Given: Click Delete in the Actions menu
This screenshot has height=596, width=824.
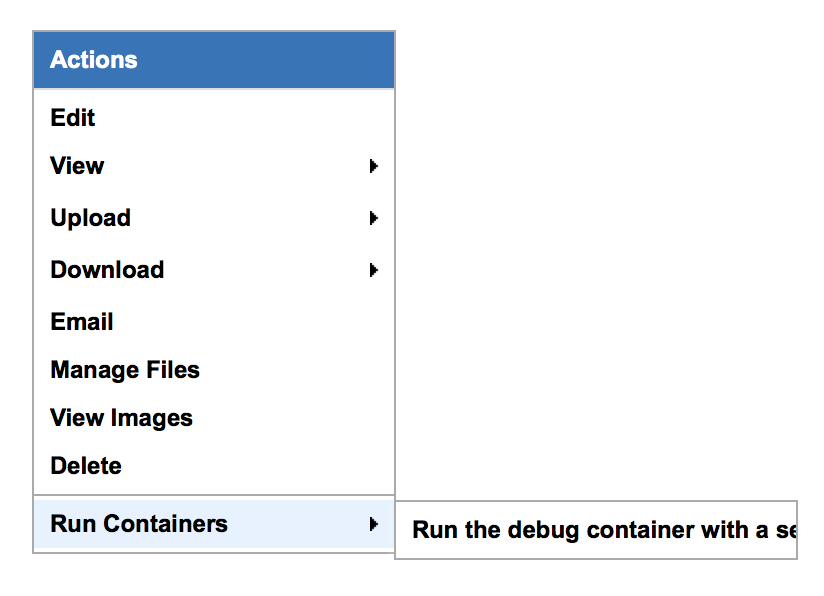Looking at the screenshot, I should click(86, 466).
